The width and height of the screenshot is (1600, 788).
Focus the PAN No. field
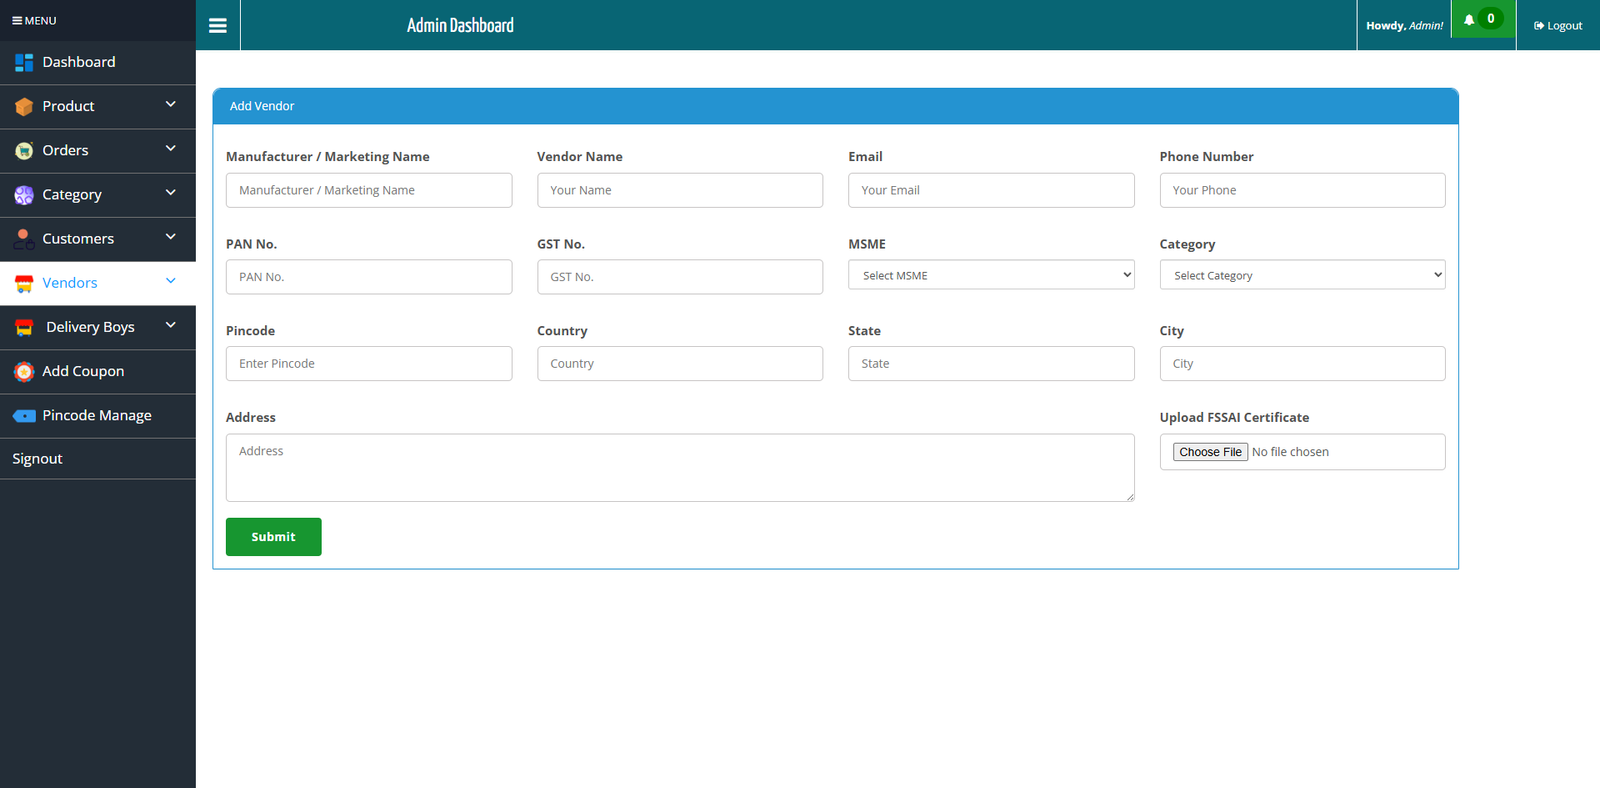coord(369,277)
